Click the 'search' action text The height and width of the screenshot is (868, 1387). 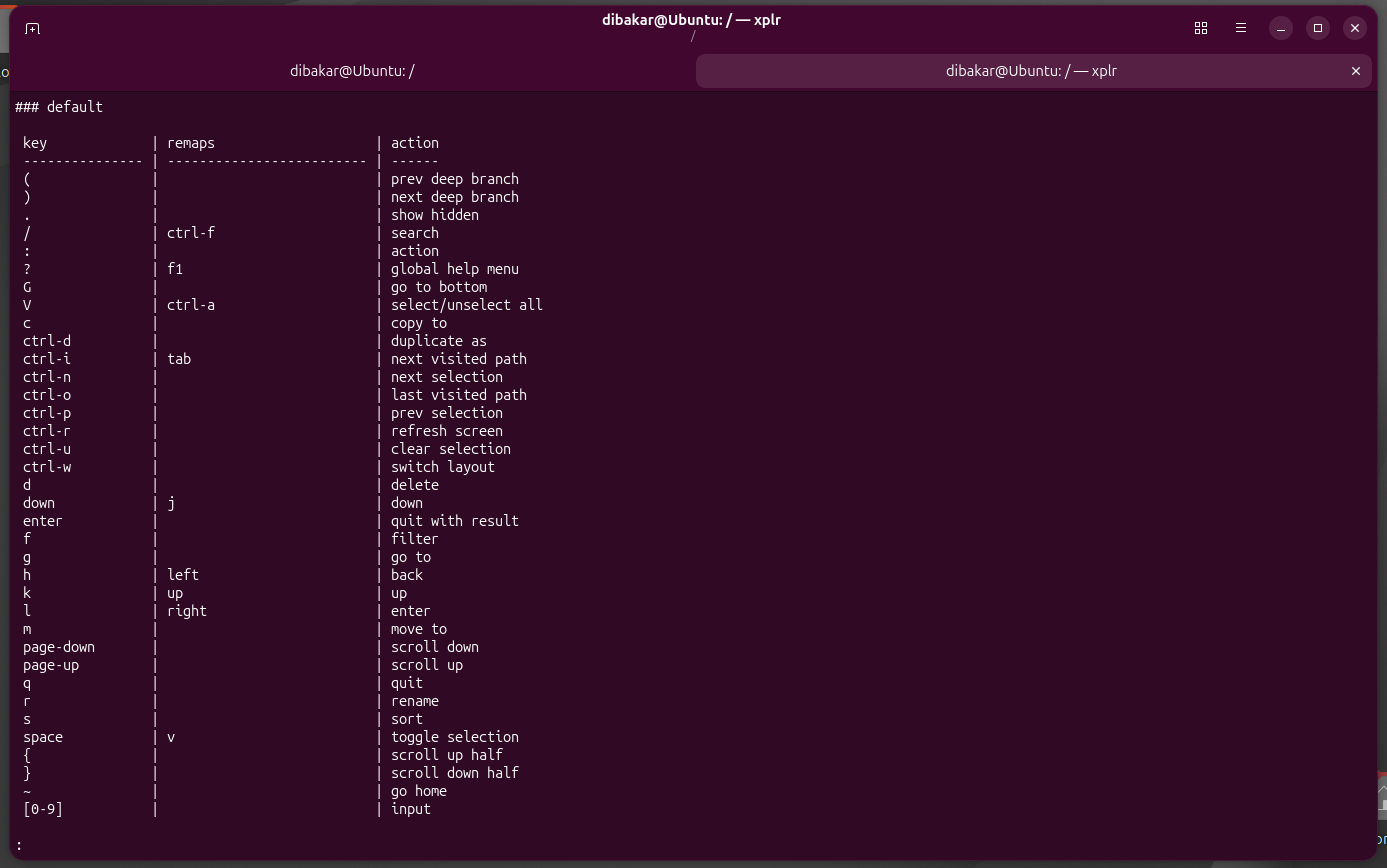click(x=415, y=233)
